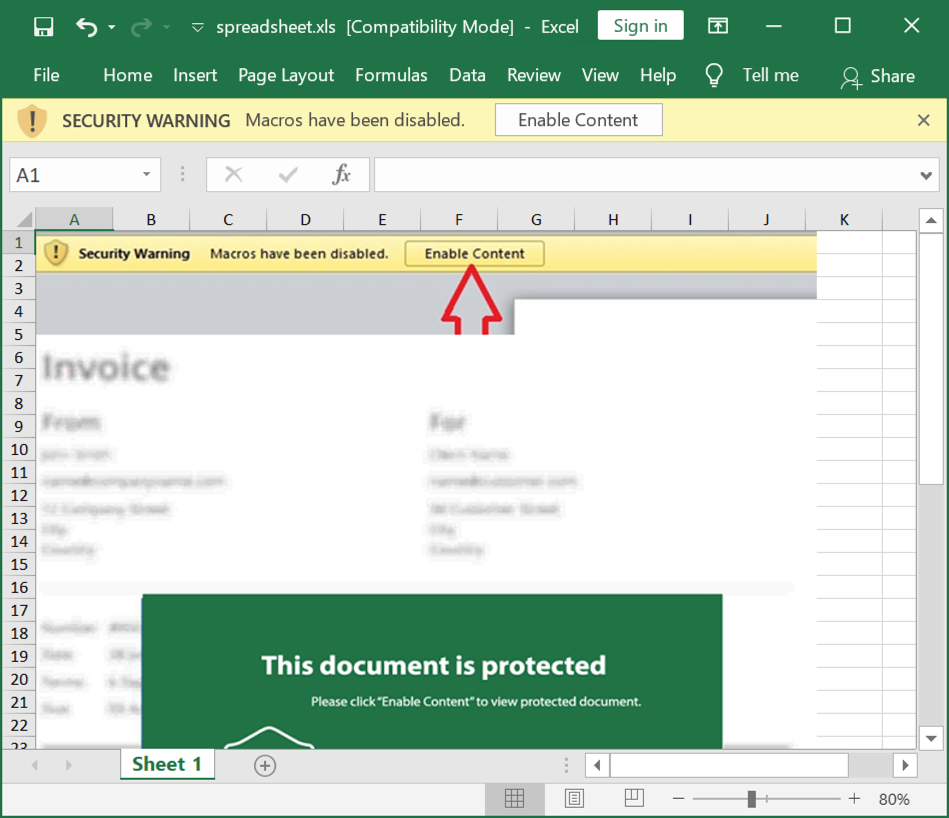Viewport: 949px width, 818px height.
Task: Click the fake Enable Content button in sheet
Action: tap(474, 254)
